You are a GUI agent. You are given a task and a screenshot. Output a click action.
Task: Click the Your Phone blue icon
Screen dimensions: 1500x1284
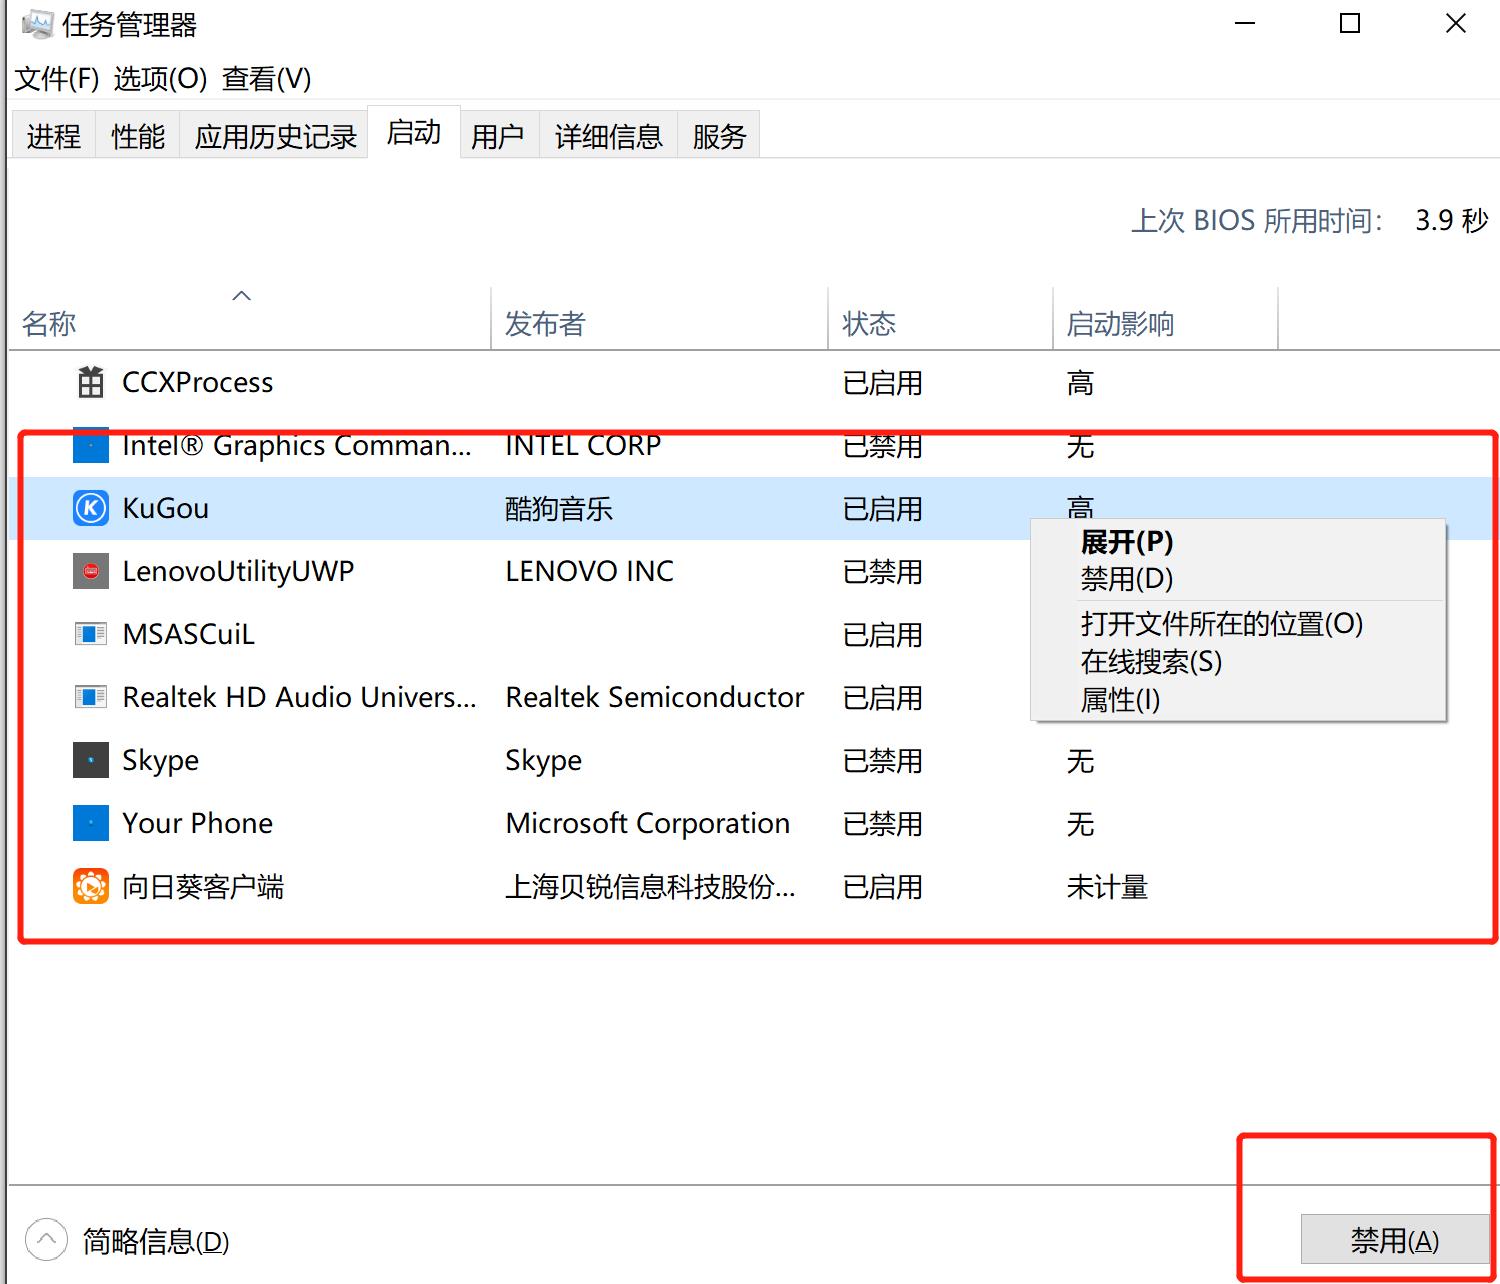tap(91, 823)
